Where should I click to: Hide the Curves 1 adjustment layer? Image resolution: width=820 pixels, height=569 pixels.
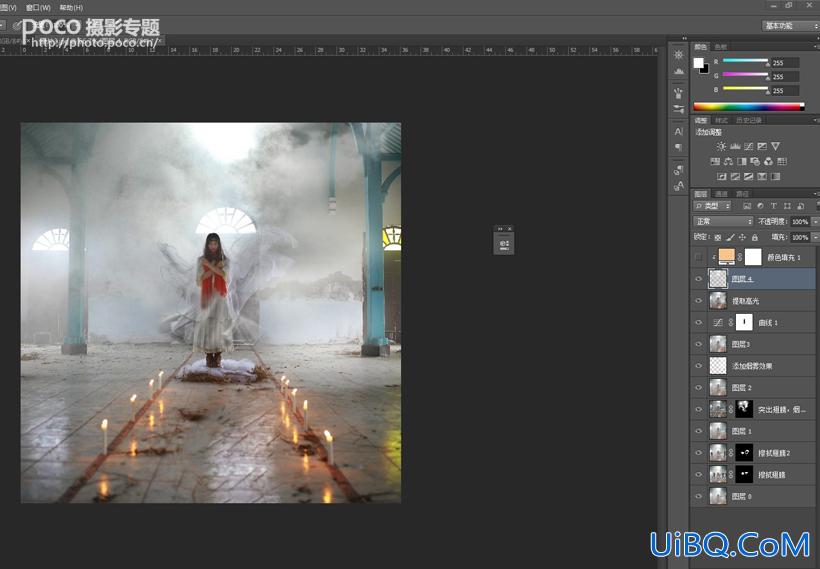(x=699, y=323)
